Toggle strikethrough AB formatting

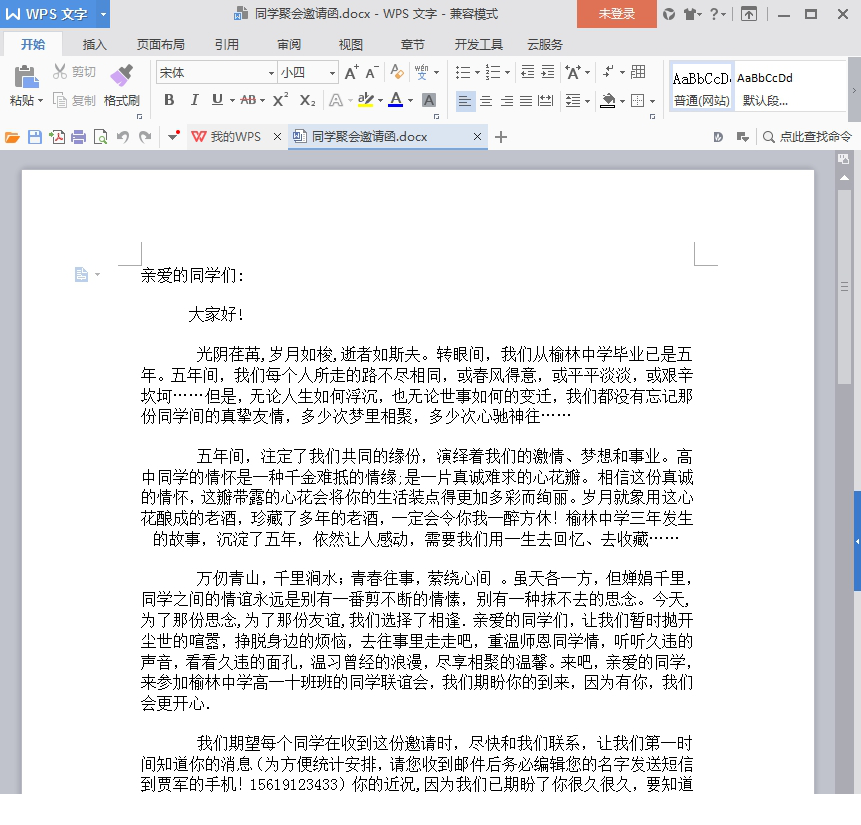click(248, 100)
